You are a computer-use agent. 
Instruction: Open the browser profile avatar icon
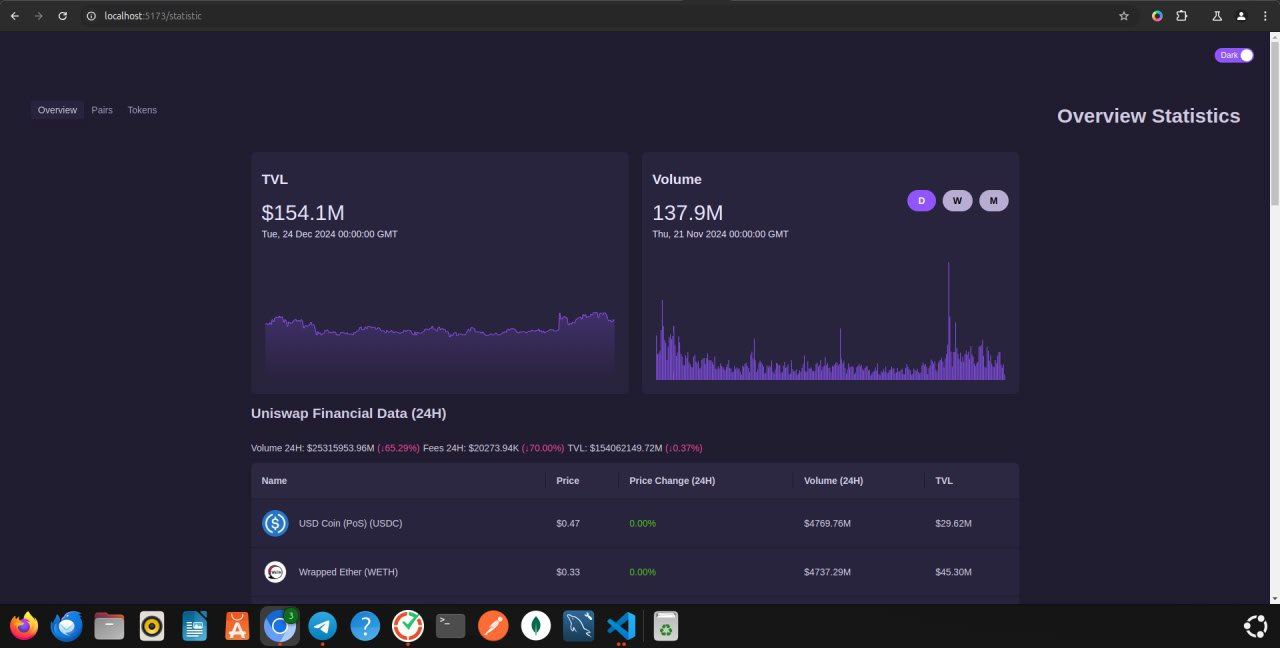[x=1241, y=16]
